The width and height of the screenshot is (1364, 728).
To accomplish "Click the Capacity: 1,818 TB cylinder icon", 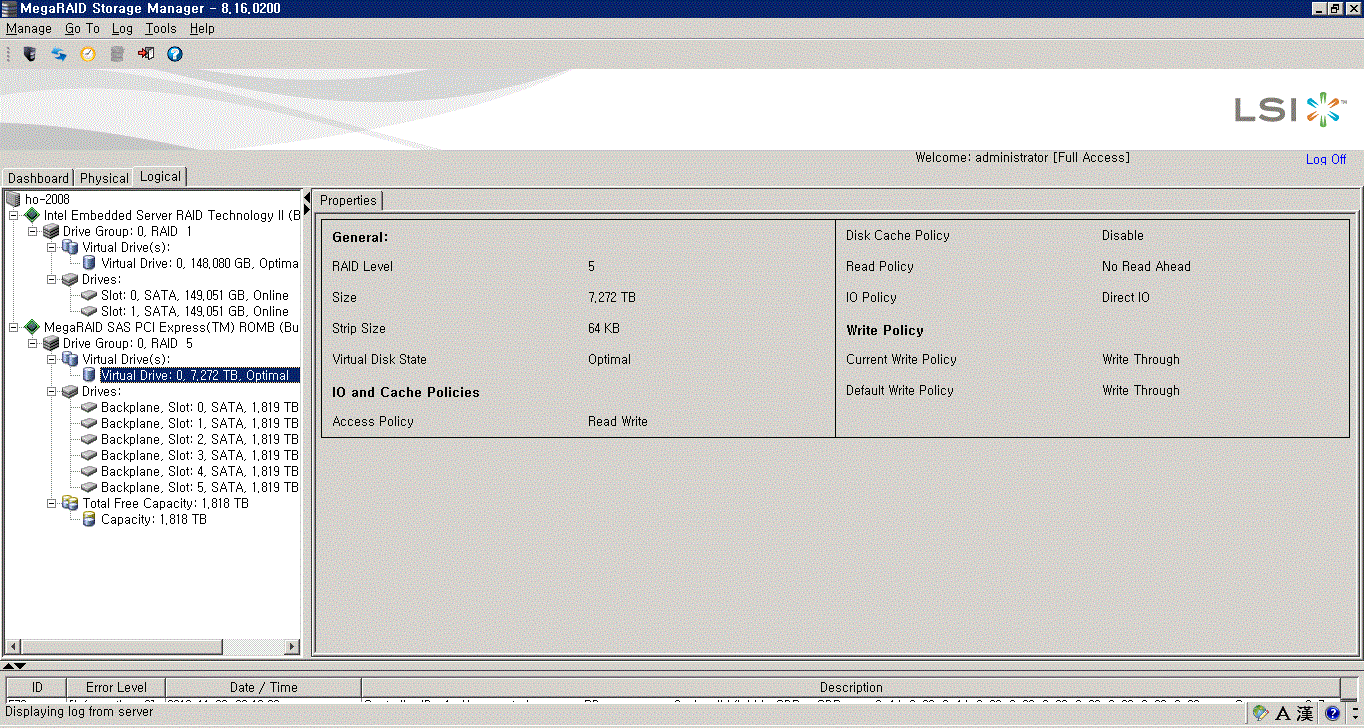I will (x=89, y=519).
